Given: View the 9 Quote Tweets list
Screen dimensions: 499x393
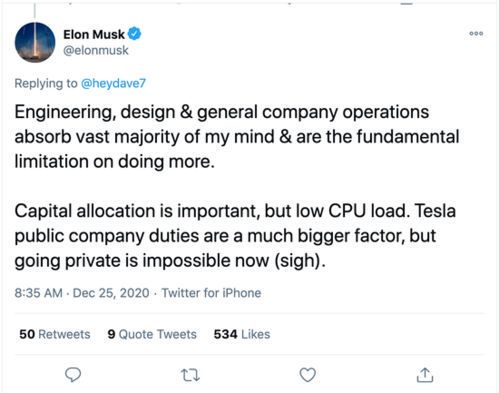Looking at the screenshot, I should coord(152,334).
